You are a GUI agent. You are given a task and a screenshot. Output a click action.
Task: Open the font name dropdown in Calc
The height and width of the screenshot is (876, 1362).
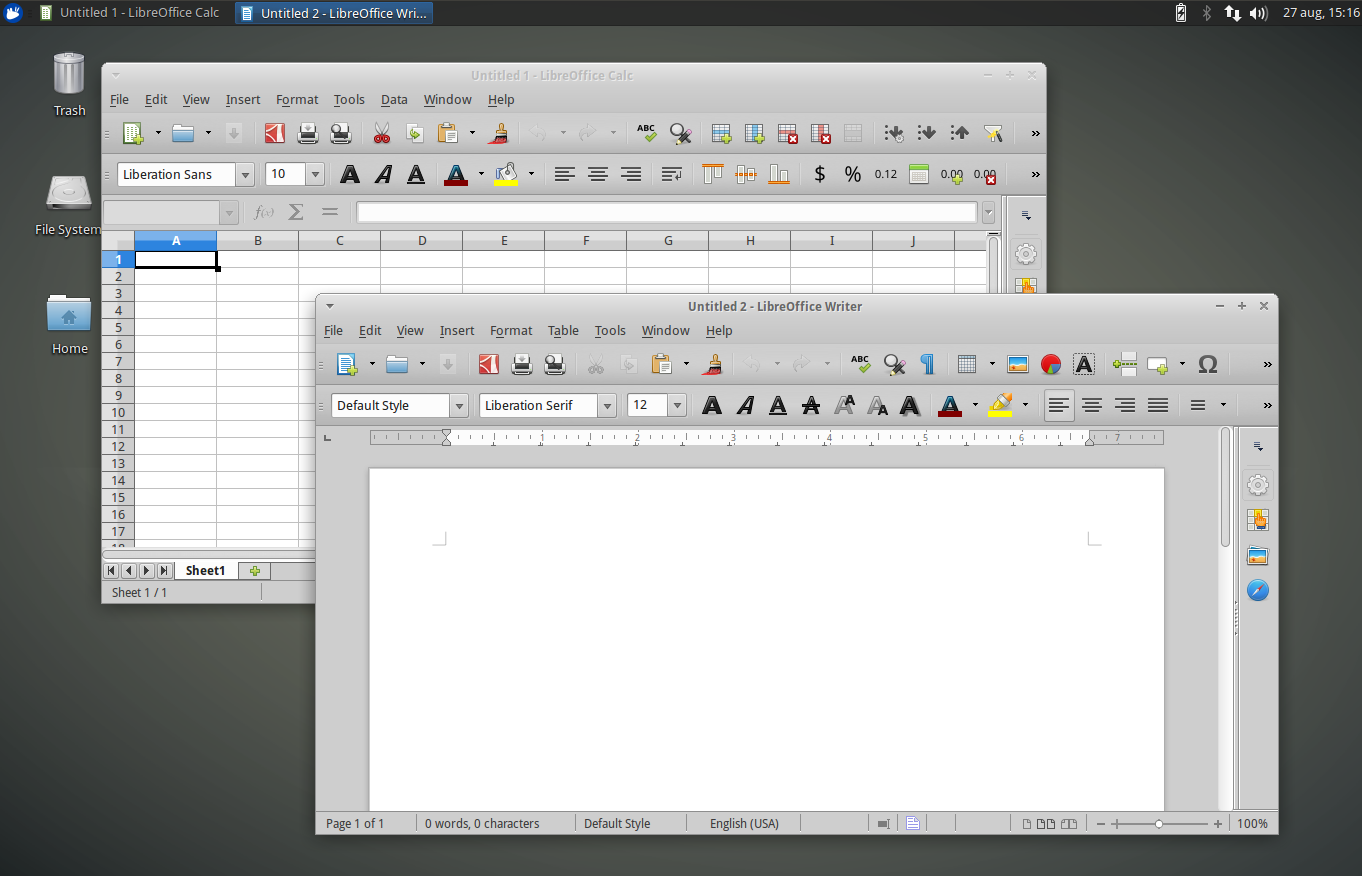245,174
